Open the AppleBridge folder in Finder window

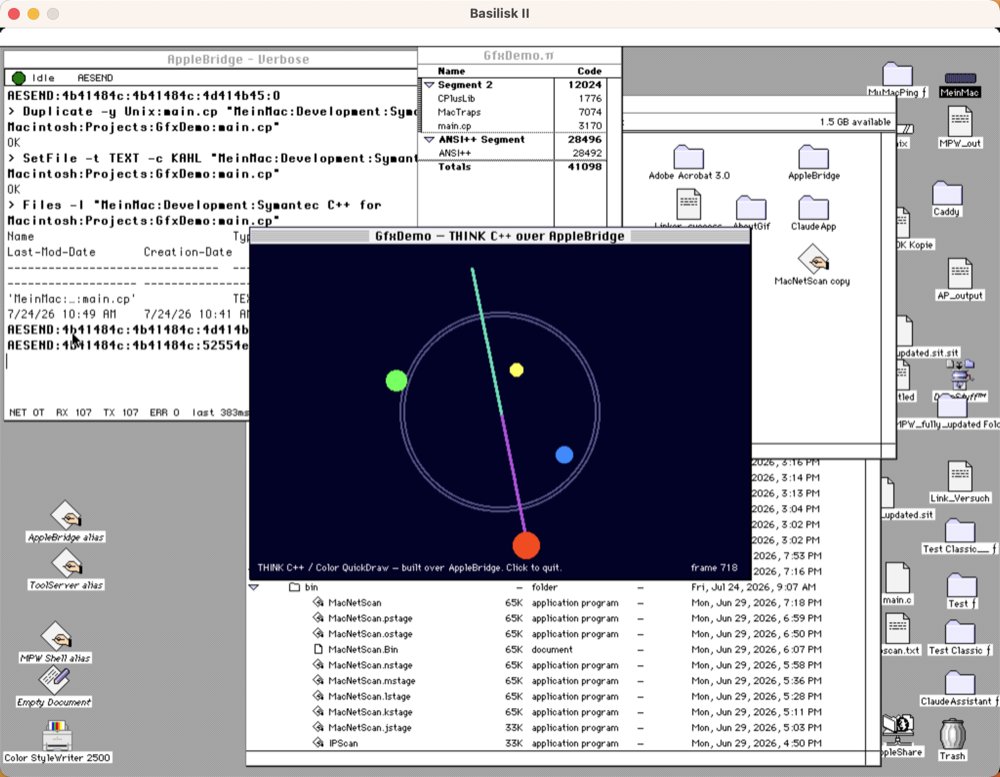click(814, 157)
